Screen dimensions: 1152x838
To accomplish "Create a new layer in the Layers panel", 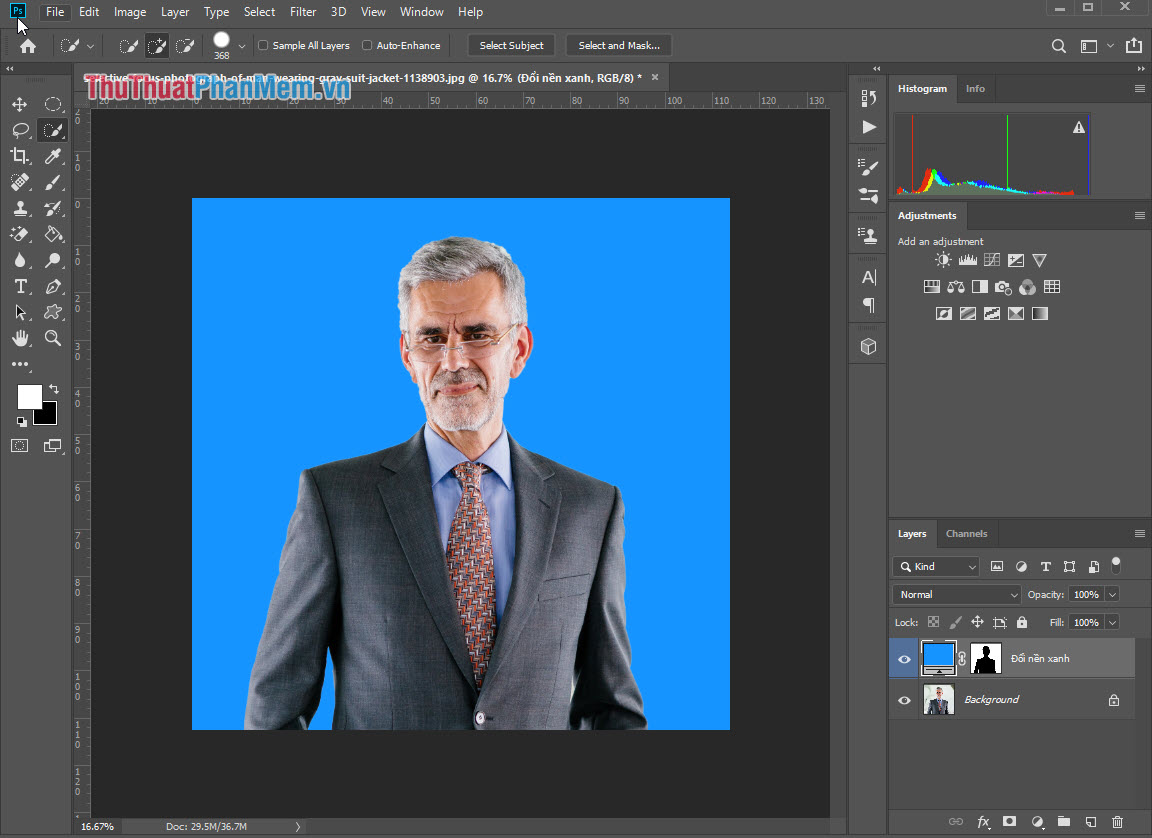I will point(1091,822).
